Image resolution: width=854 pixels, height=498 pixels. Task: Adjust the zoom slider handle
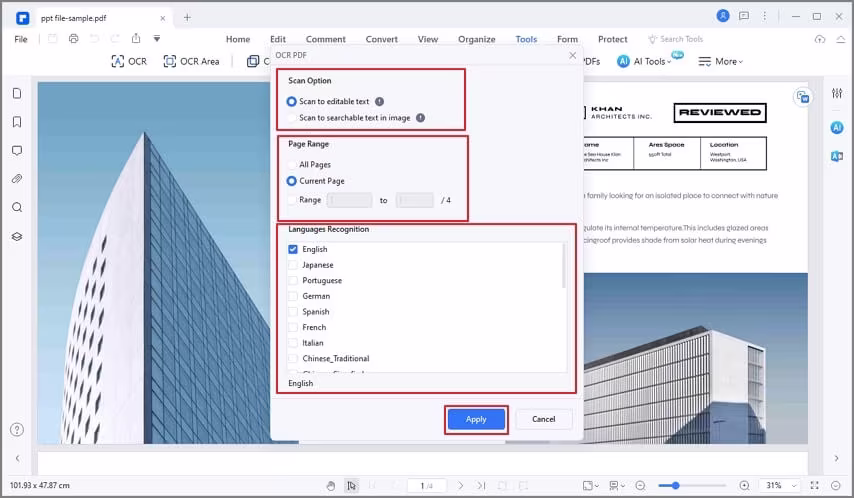coord(675,485)
